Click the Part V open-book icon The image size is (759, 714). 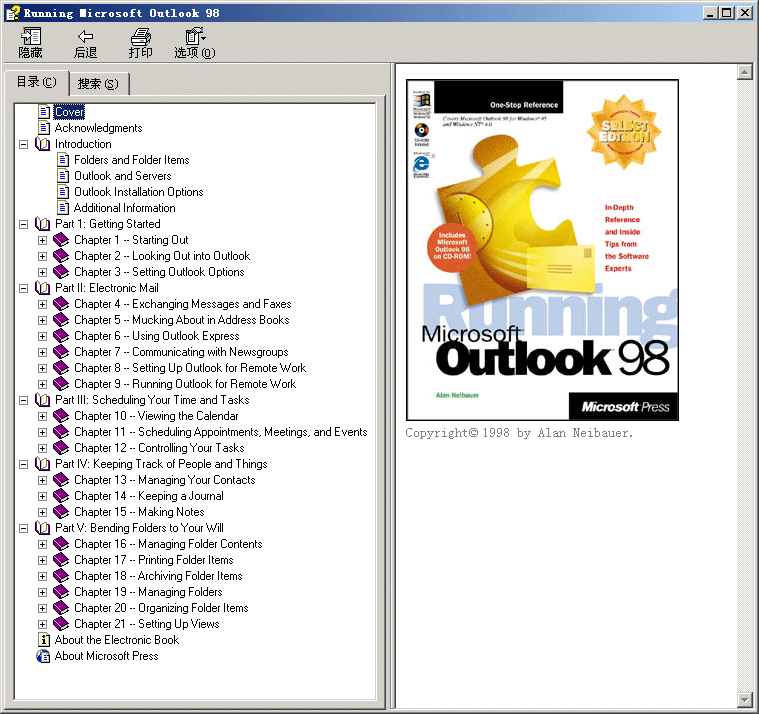(43, 528)
